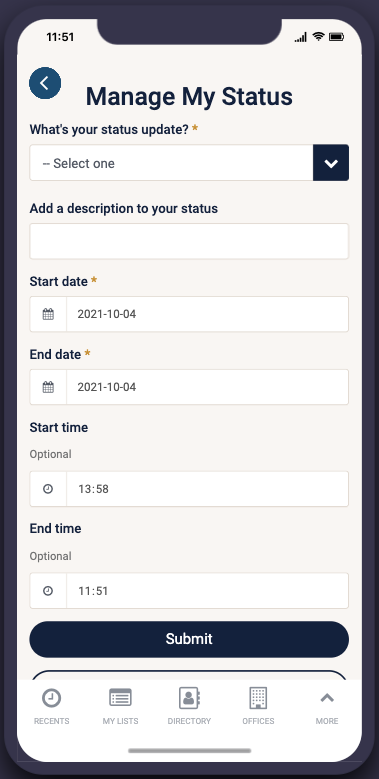Click the Start date calendar icon
The height and width of the screenshot is (779, 379).
(48, 314)
